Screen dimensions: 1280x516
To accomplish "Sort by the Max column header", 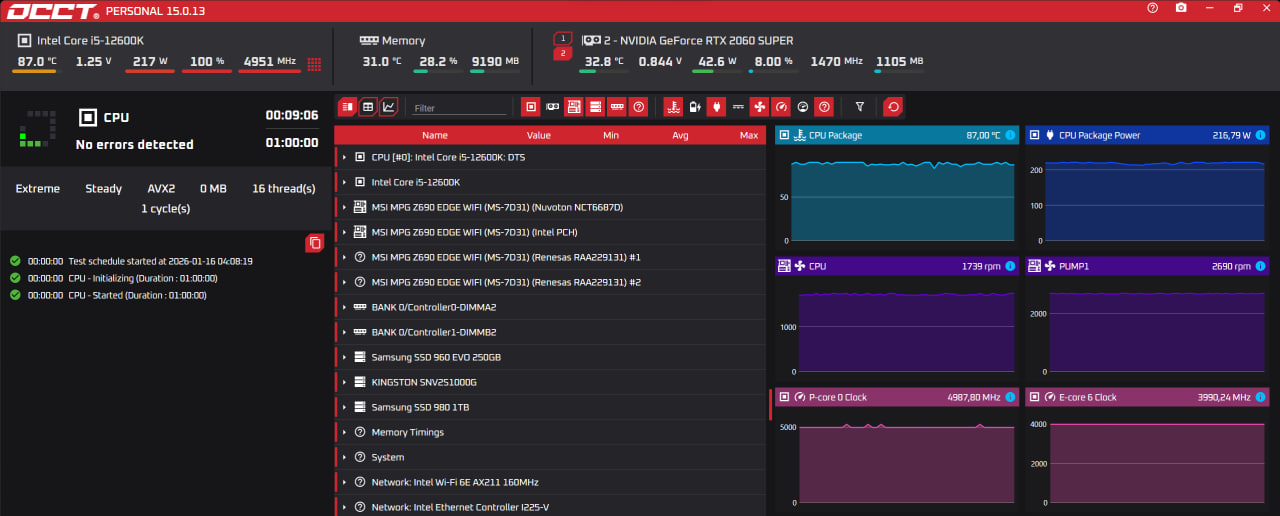I will (x=749, y=135).
